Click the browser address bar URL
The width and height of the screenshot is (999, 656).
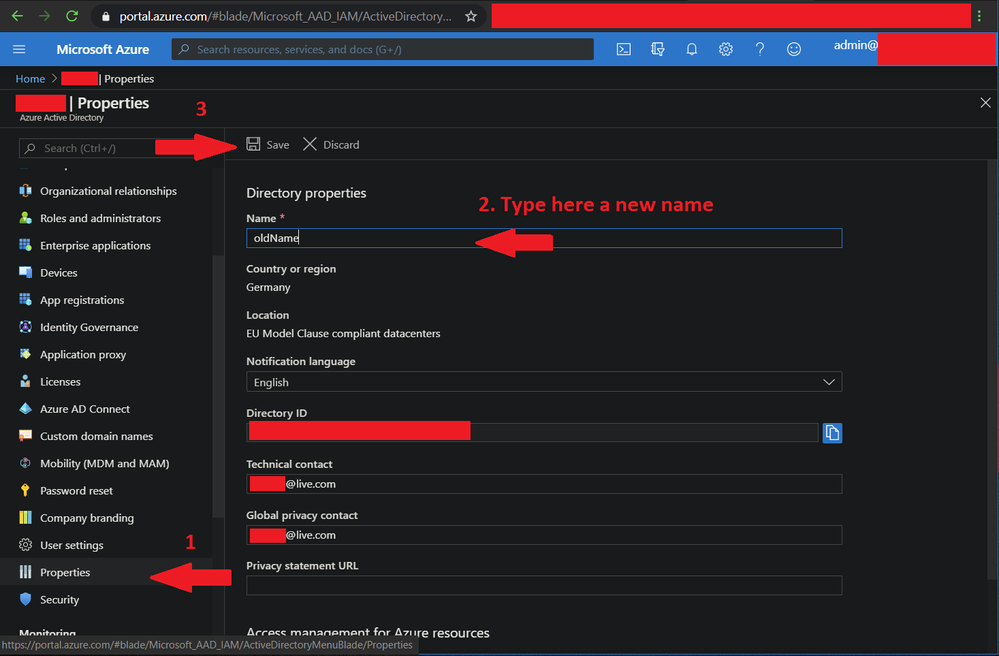(x=285, y=17)
